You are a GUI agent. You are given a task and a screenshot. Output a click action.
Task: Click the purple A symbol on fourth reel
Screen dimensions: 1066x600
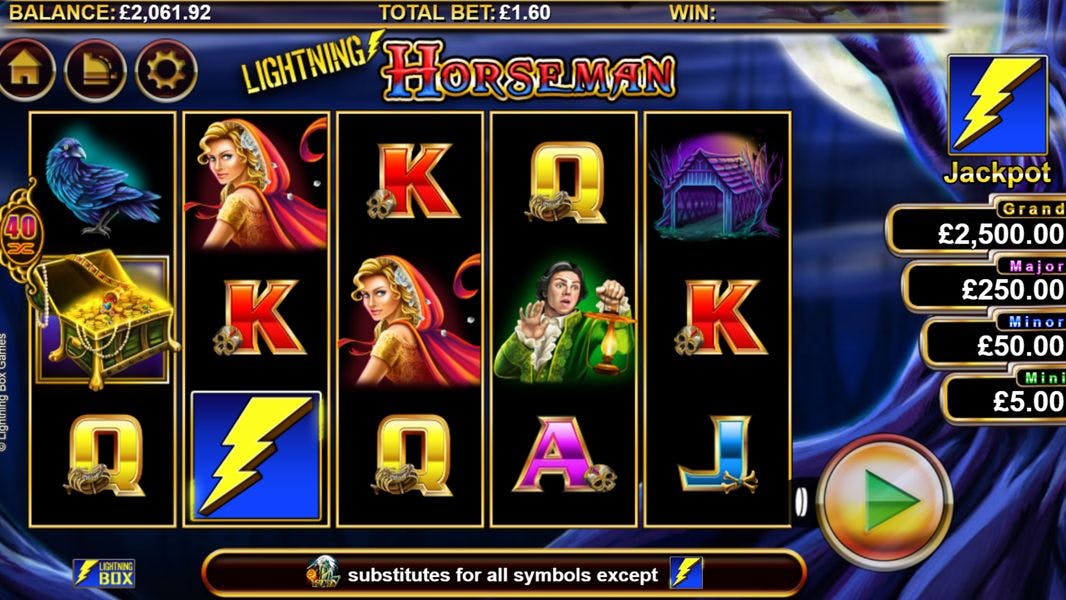564,455
